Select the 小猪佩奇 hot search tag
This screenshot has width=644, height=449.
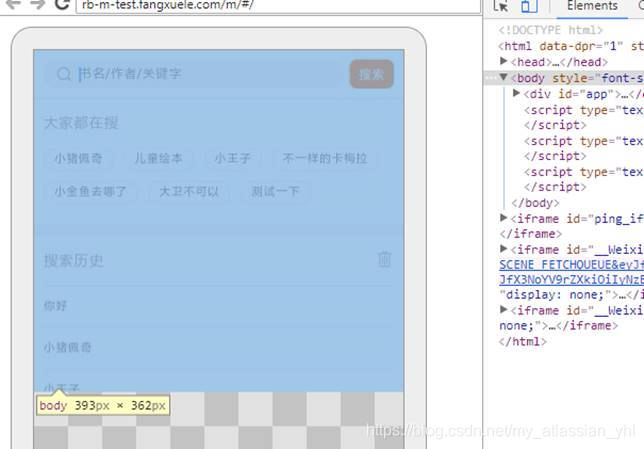(x=78, y=158)
